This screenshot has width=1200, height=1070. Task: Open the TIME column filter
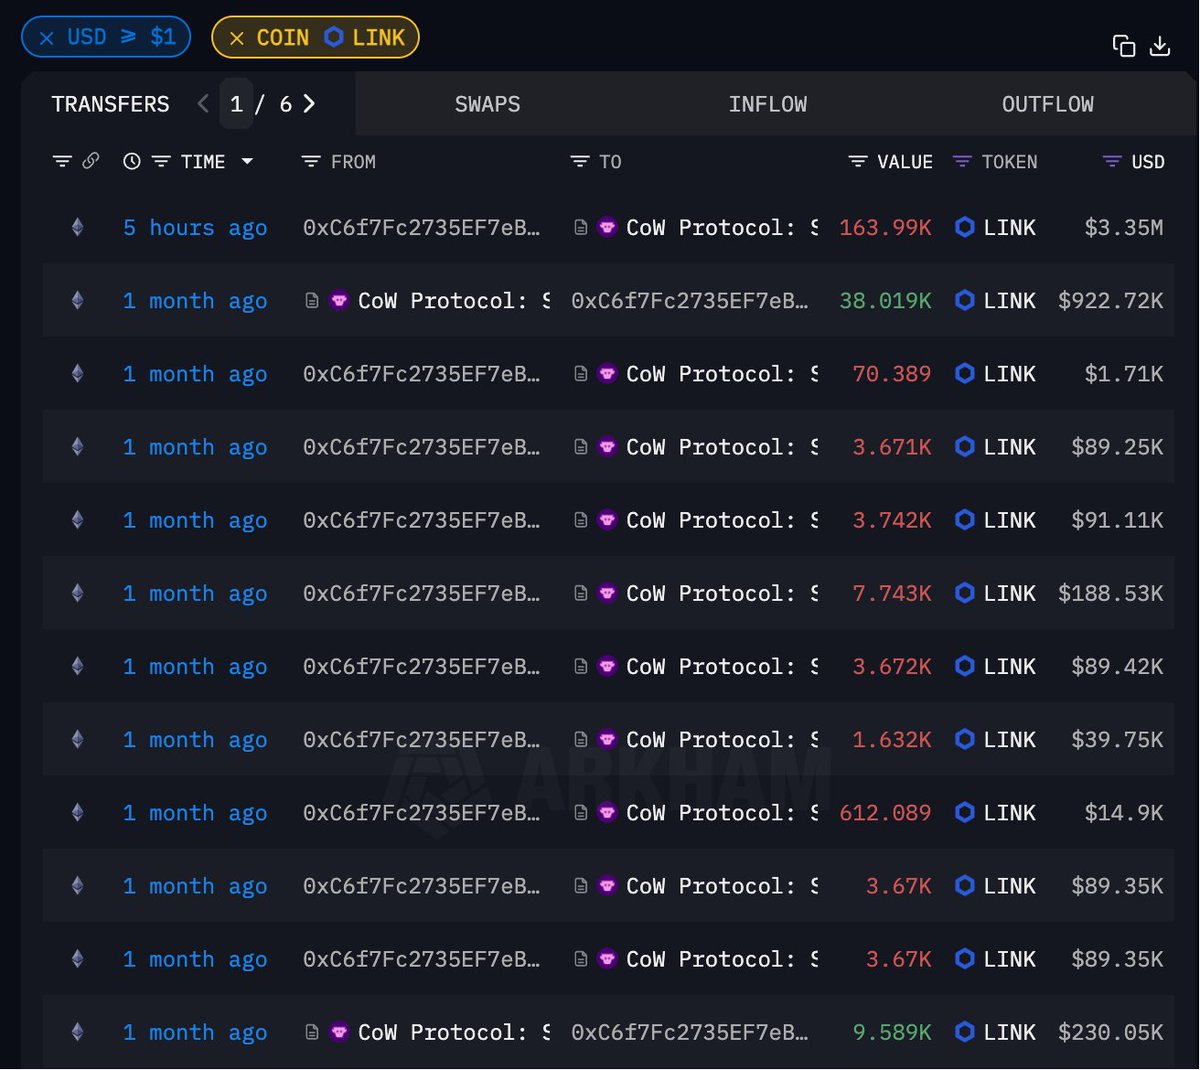pyautogui.click(x=161, y=161)
